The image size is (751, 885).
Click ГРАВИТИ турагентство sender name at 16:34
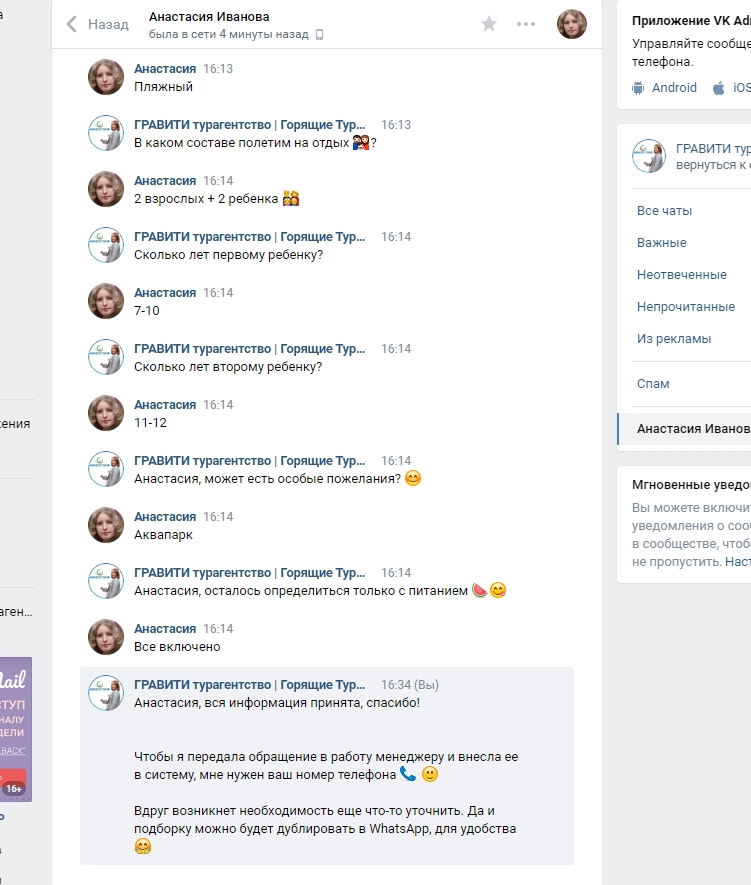[249, 685]
